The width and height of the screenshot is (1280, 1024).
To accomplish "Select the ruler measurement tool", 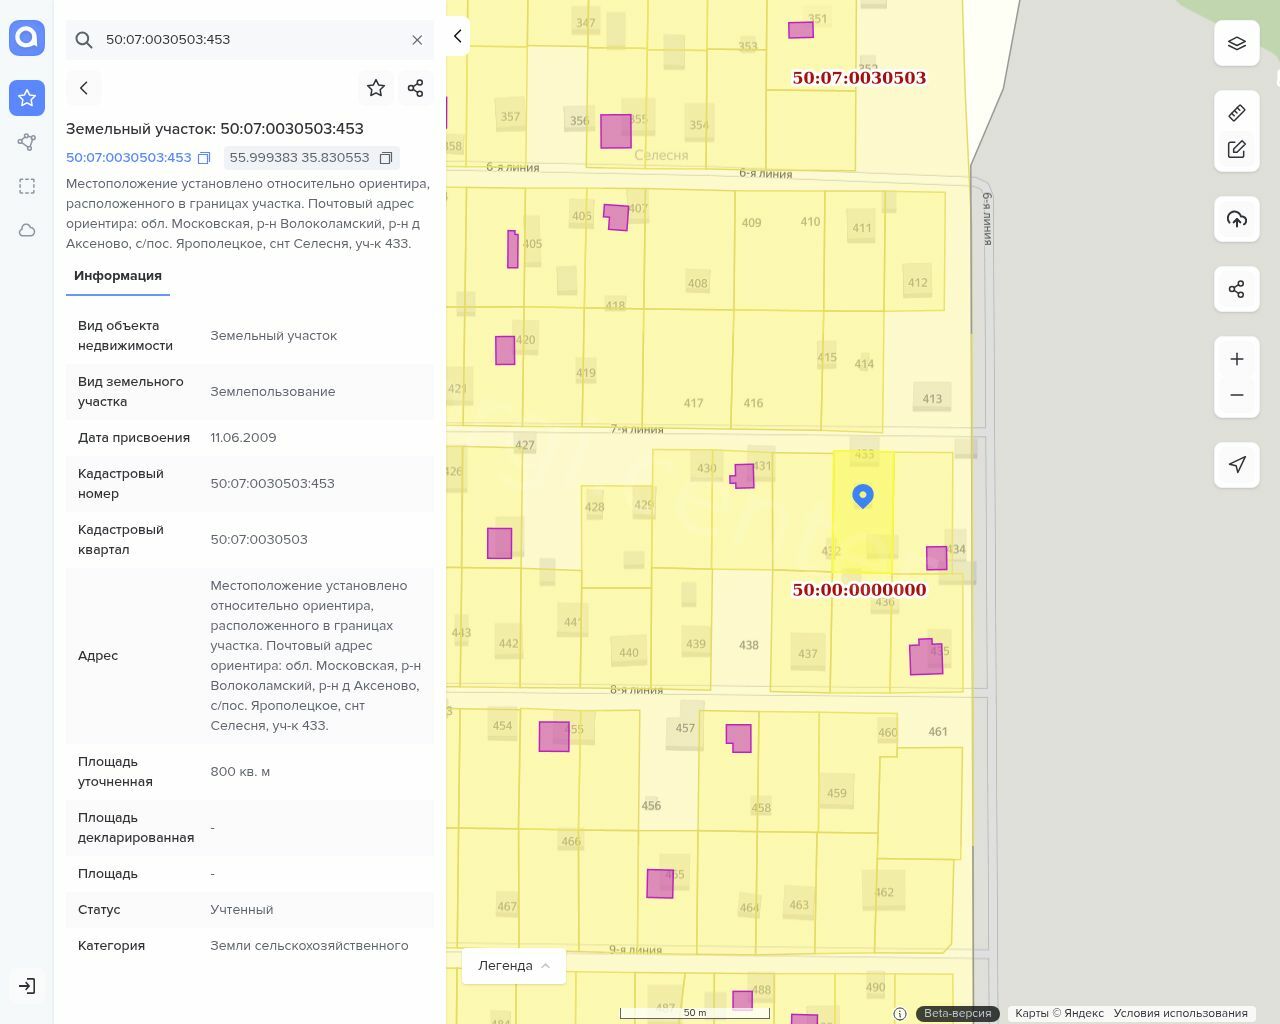I will [x=1237, y=113].
